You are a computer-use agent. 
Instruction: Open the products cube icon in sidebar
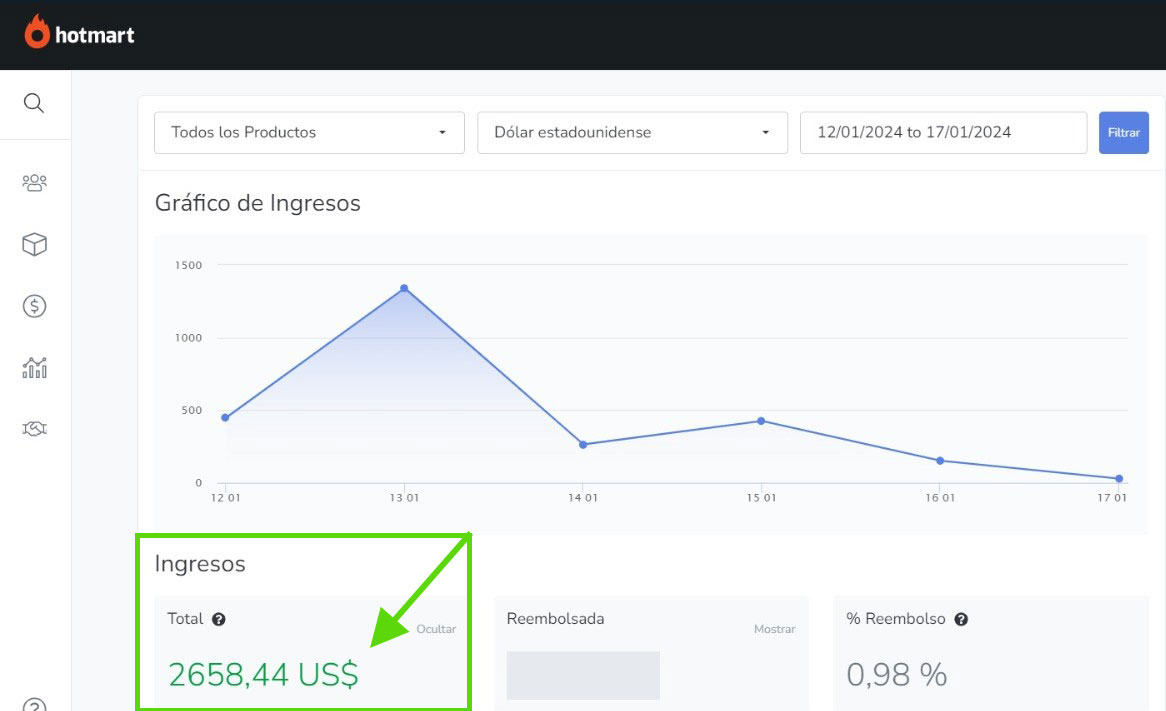[x=34, y=244]
